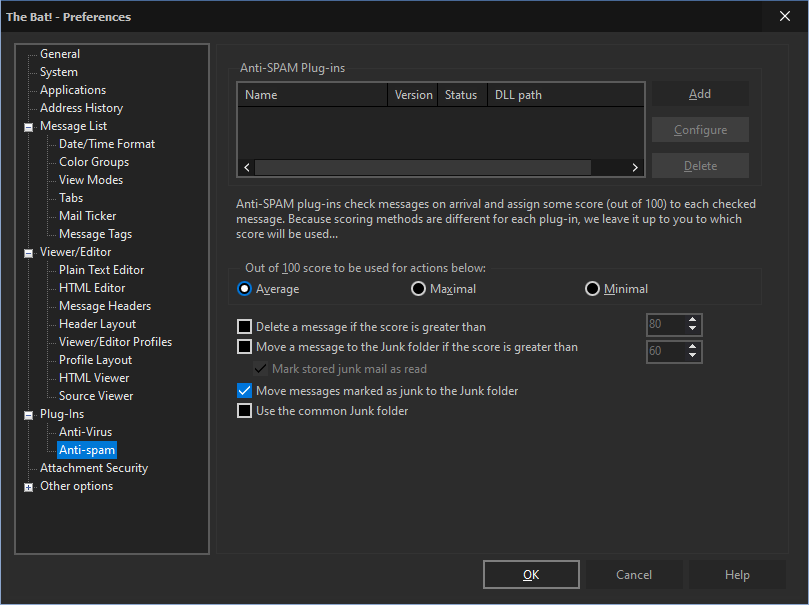Open the Tabs settings page
The image size is (809, 605).
click(x=71, y=198)
